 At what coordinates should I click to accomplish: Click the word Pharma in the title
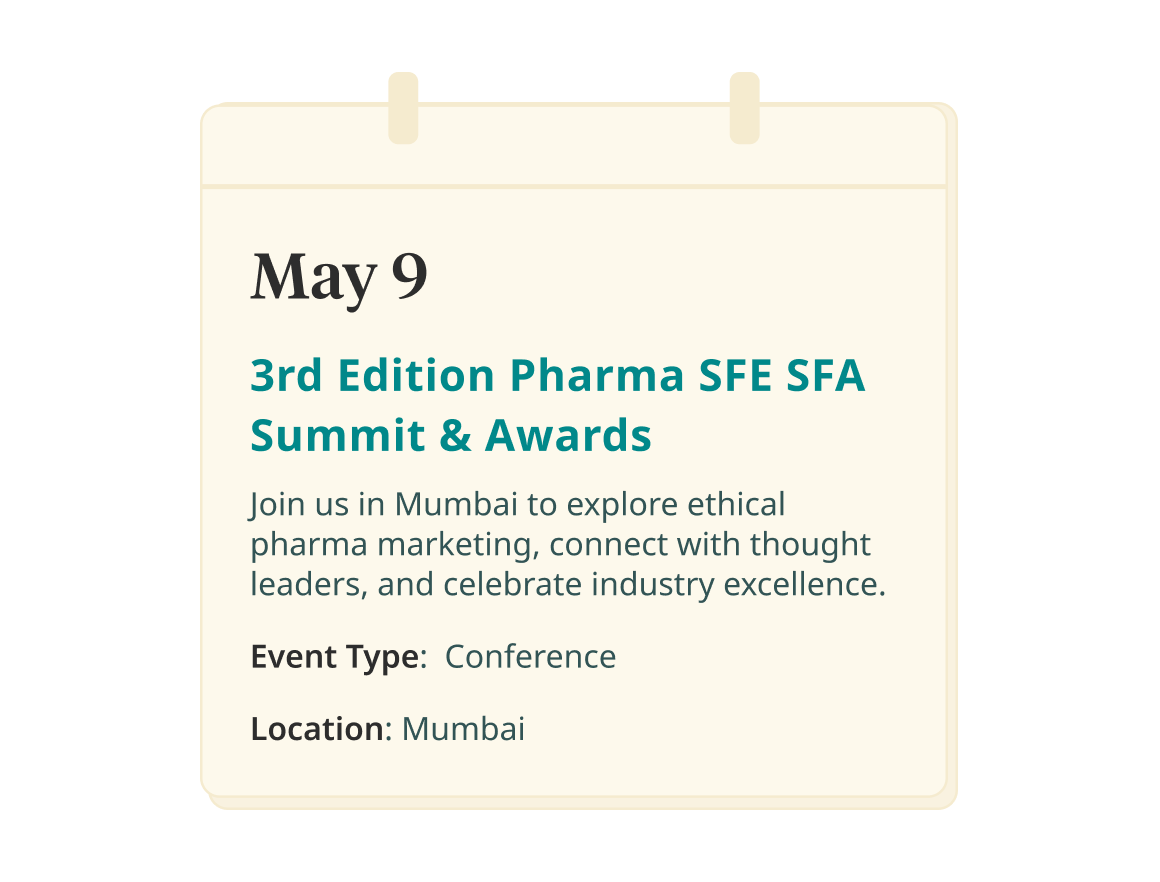coord(597,375)
